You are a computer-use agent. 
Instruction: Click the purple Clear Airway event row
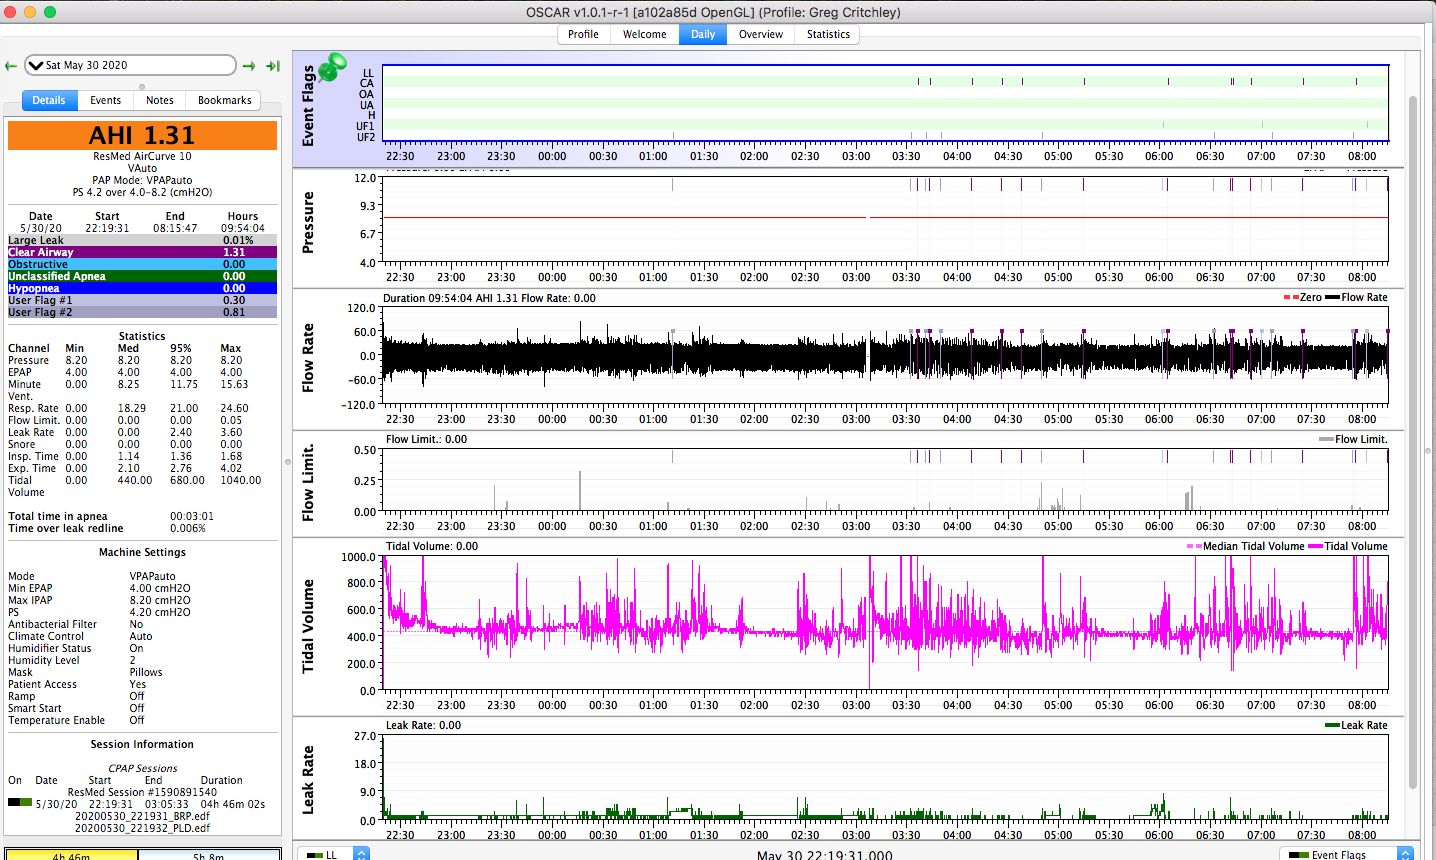click(142, 252)
